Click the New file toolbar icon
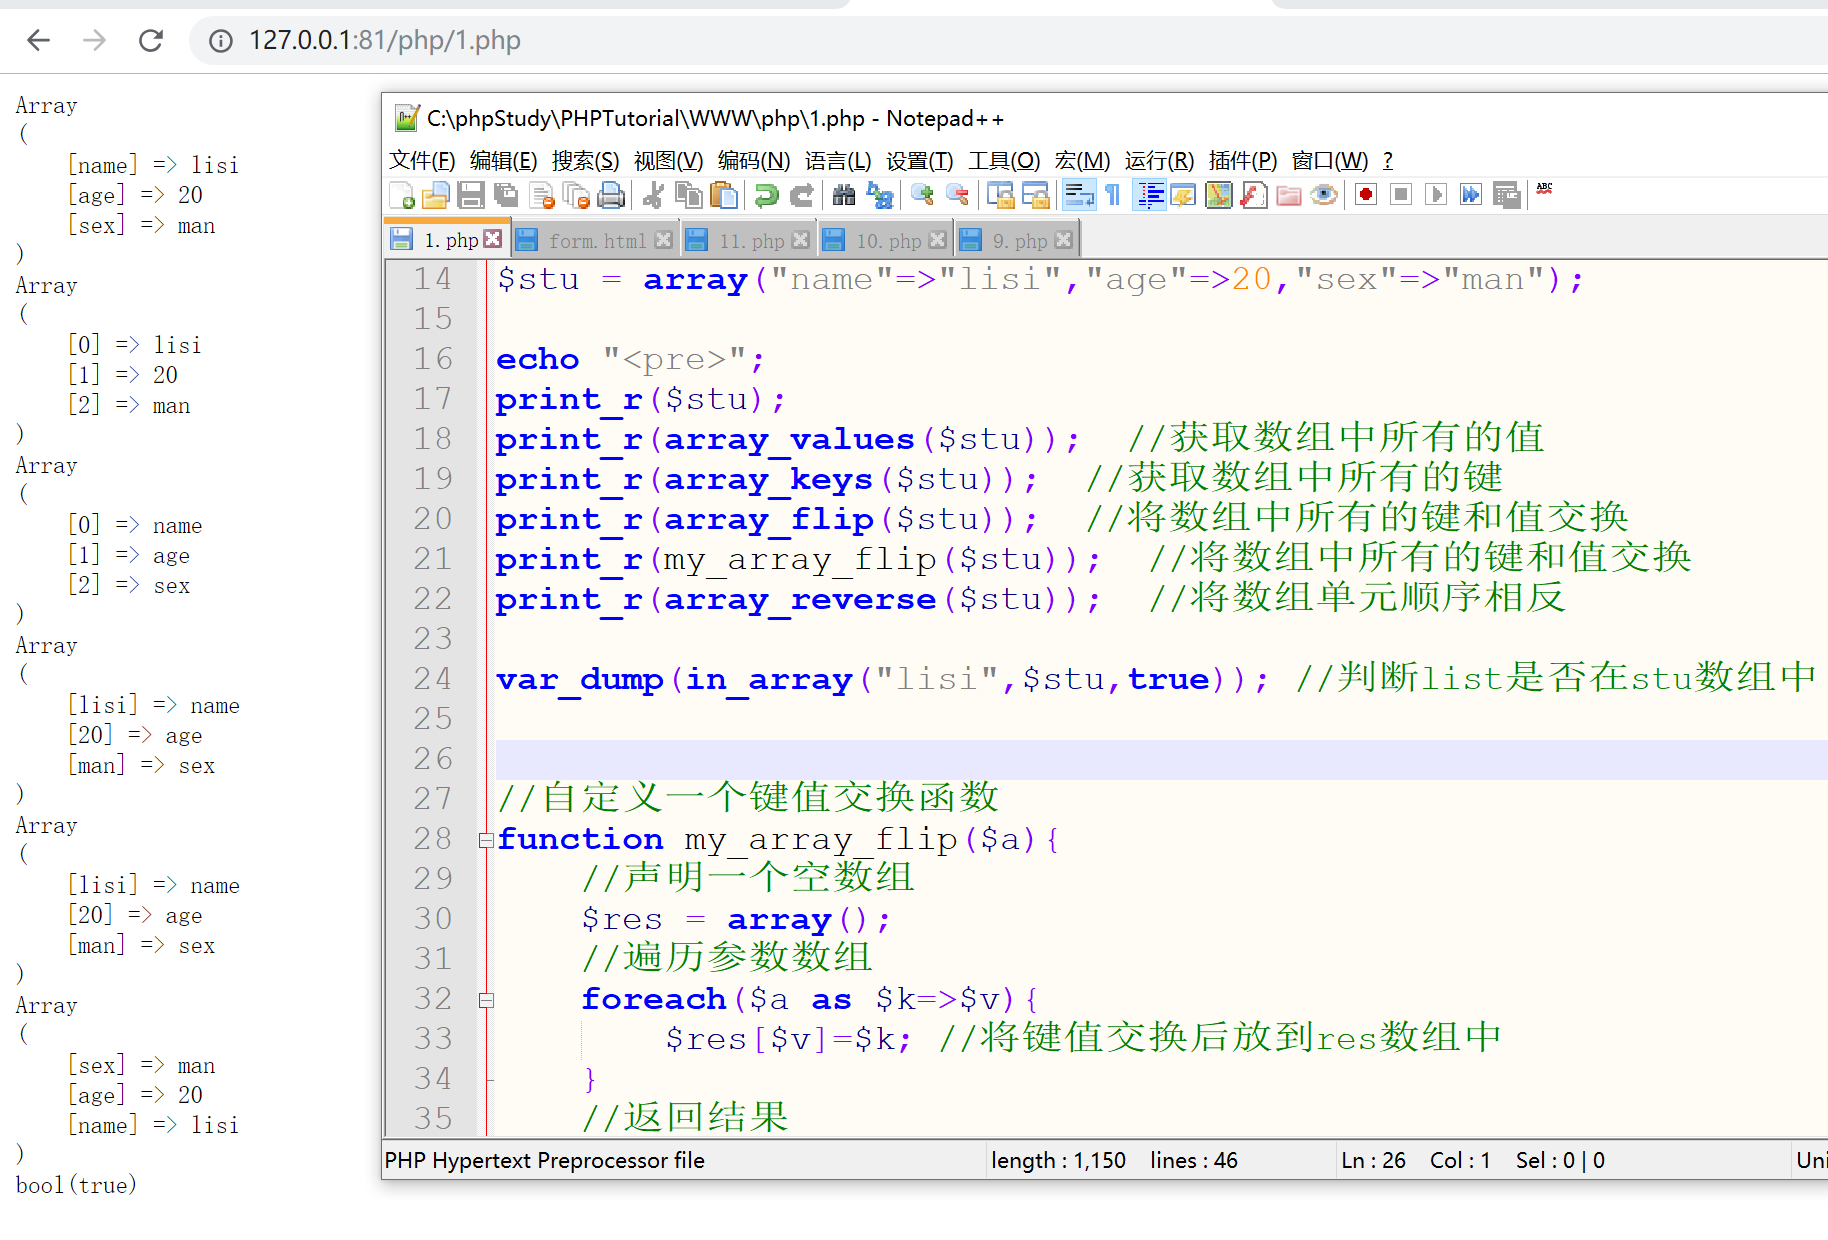Viewport: 1828px width, 1240px height. click(402, 195)
